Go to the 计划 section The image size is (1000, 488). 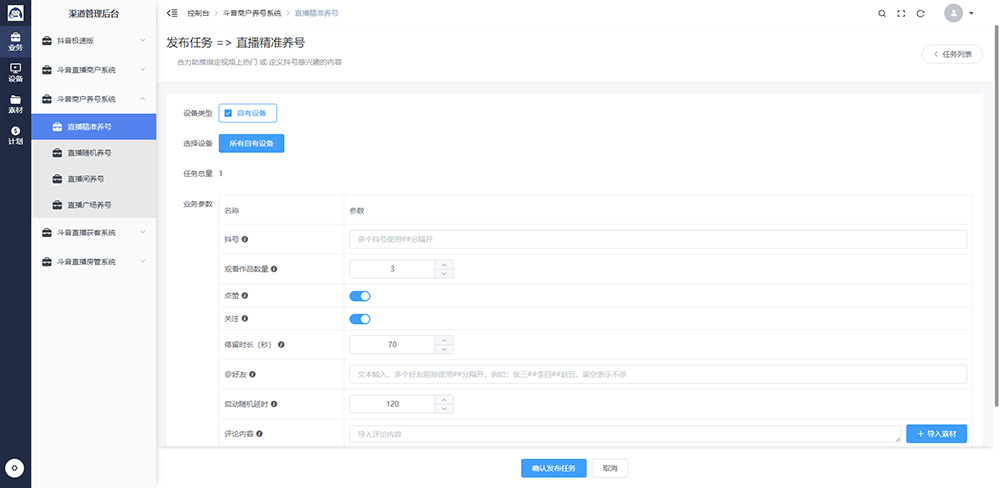[15, 135]
